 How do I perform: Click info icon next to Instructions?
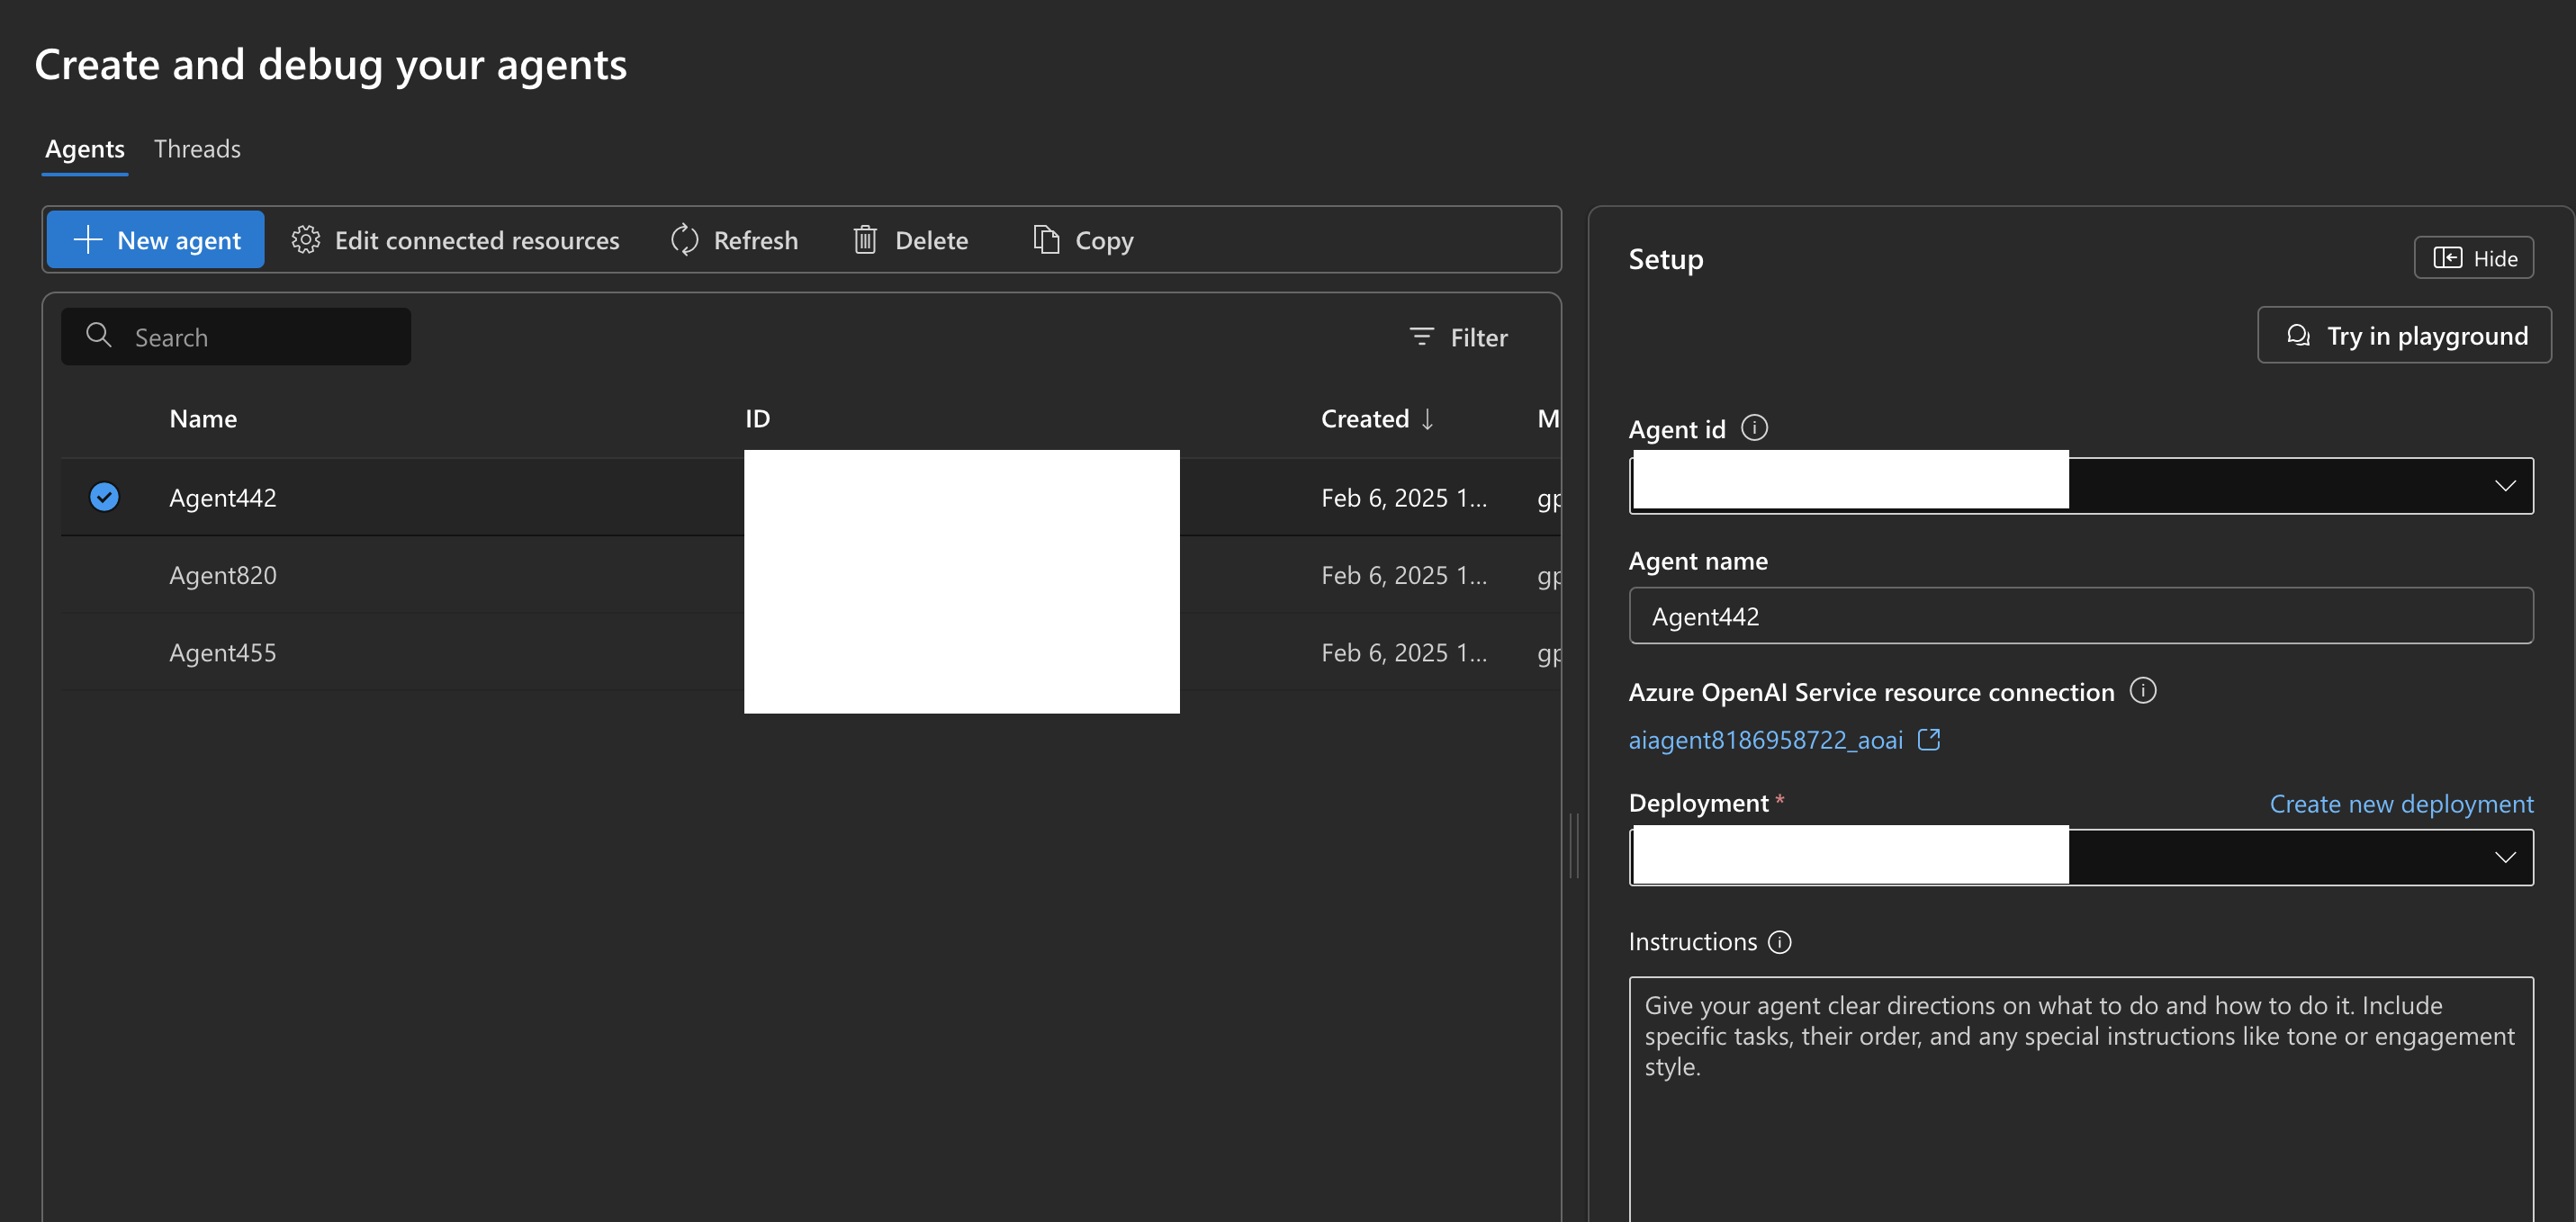click(x=1780, y=942)
